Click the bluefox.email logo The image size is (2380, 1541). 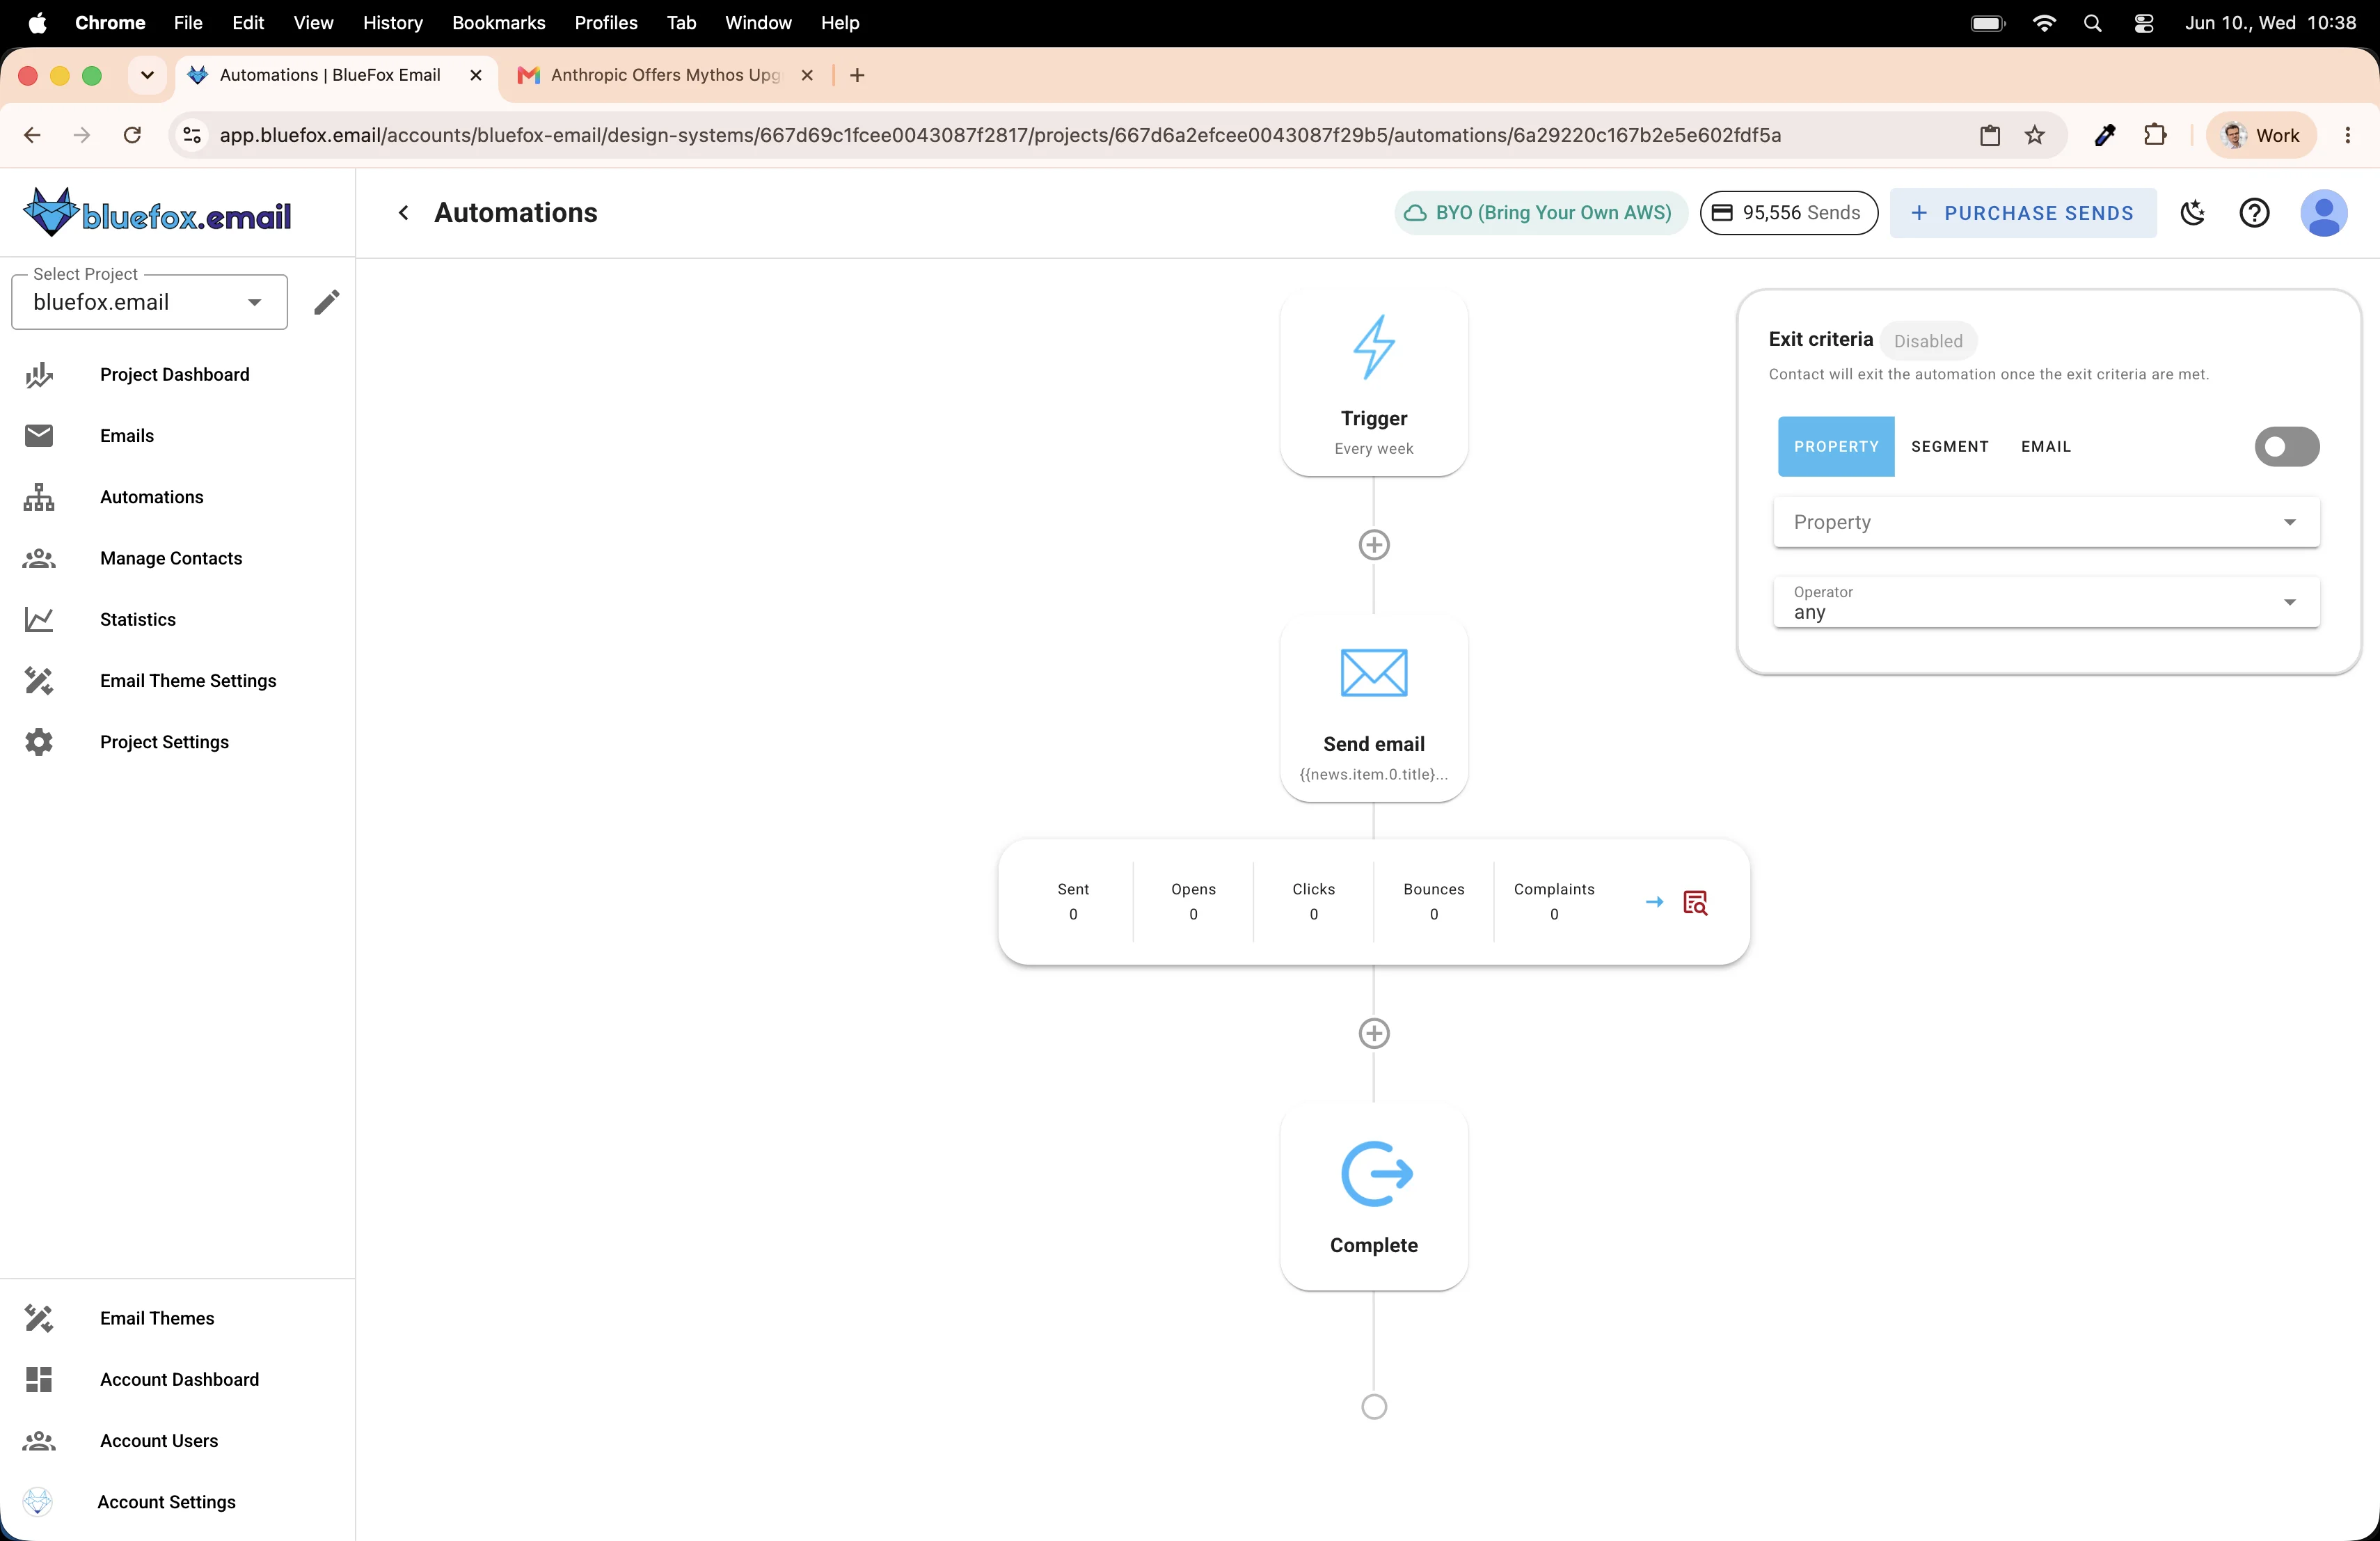pyautogui.click(x=158, y=212)
